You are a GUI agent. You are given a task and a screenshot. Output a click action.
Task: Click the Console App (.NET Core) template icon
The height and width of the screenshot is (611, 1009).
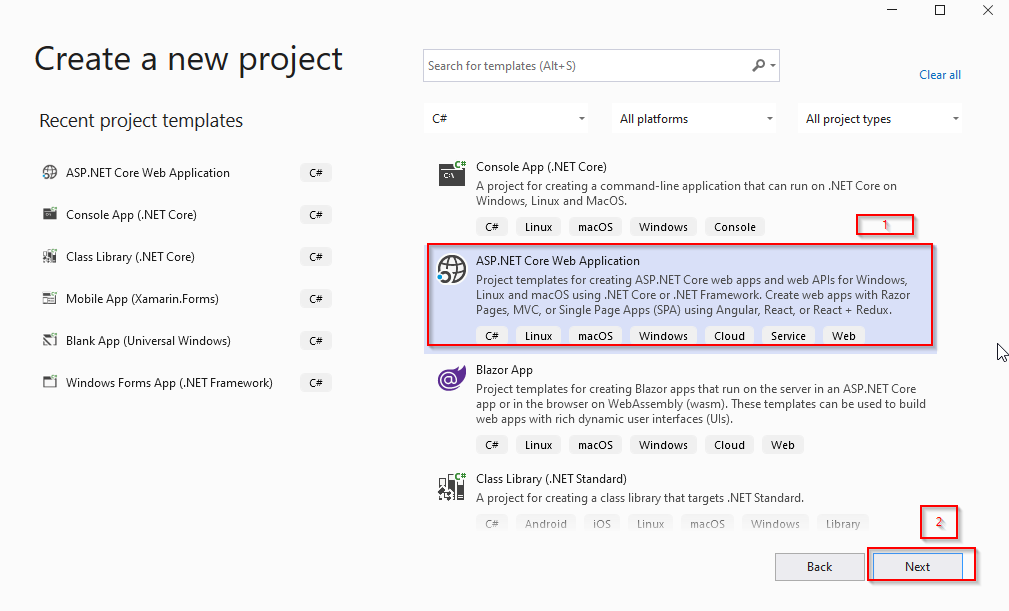(451, 172)
